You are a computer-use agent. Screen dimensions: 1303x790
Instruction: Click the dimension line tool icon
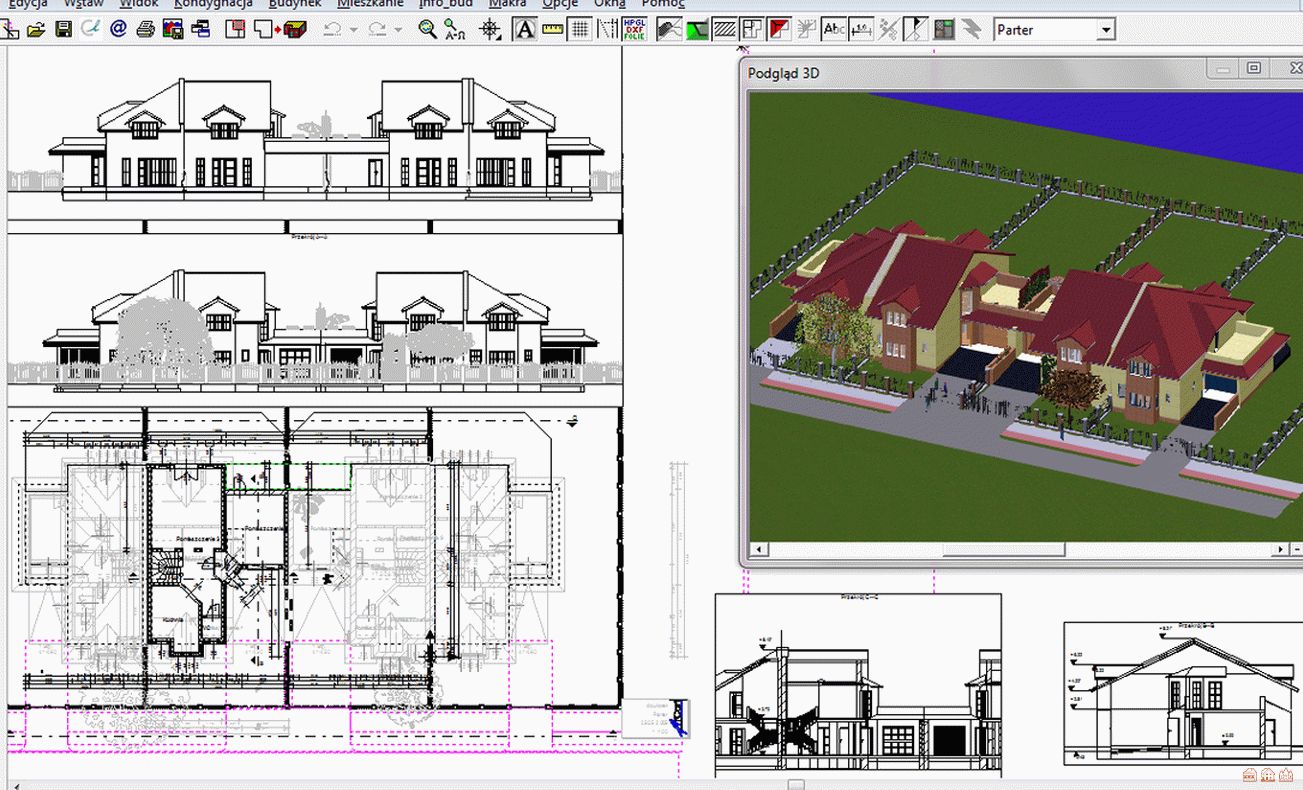click(x=860, y=29)
